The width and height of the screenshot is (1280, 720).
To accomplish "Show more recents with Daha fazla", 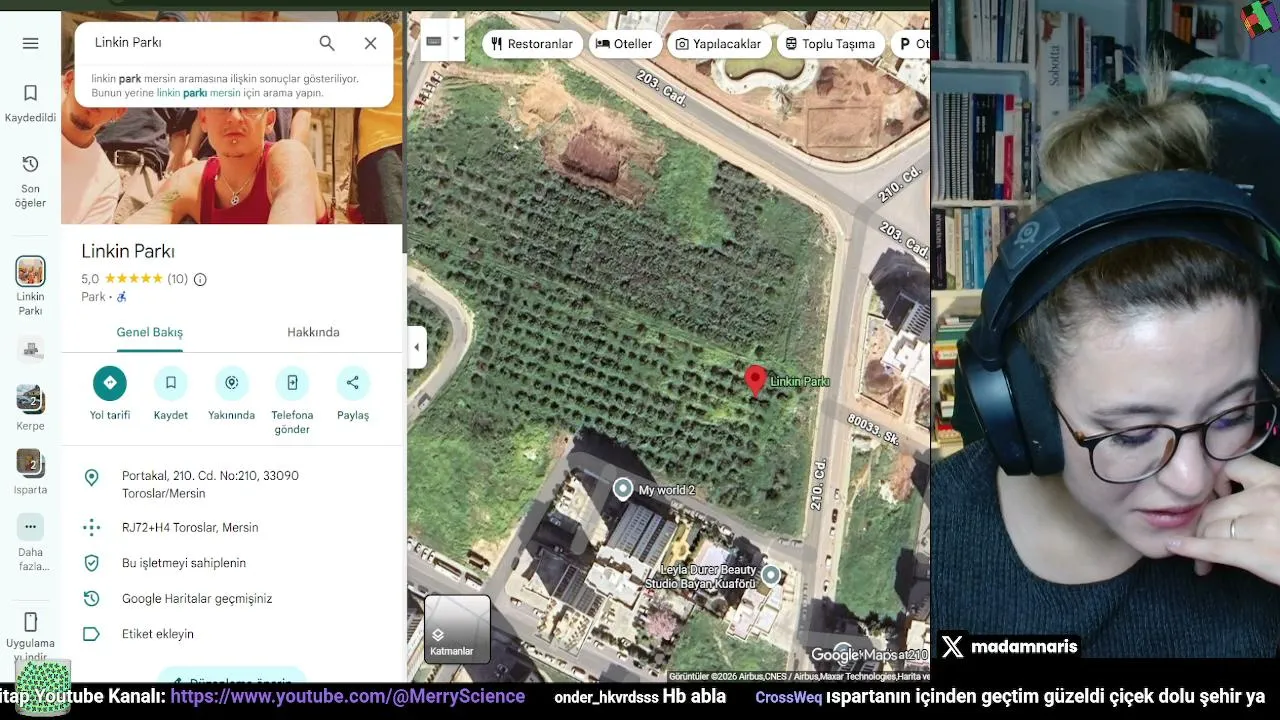I will [x=30, y=543].
